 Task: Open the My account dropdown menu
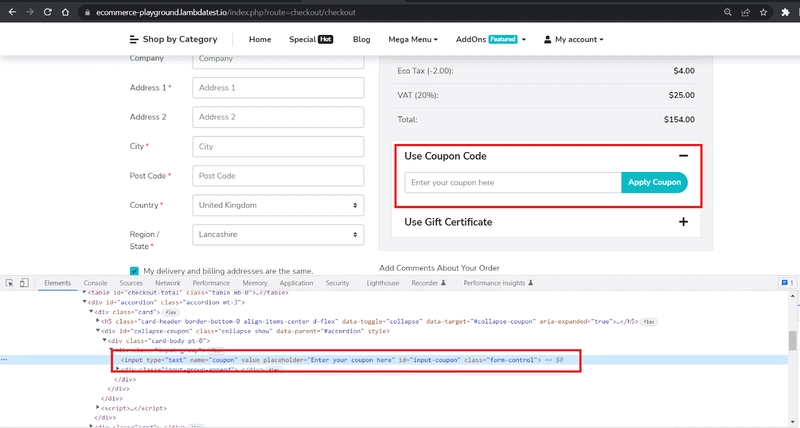[573, 39]
